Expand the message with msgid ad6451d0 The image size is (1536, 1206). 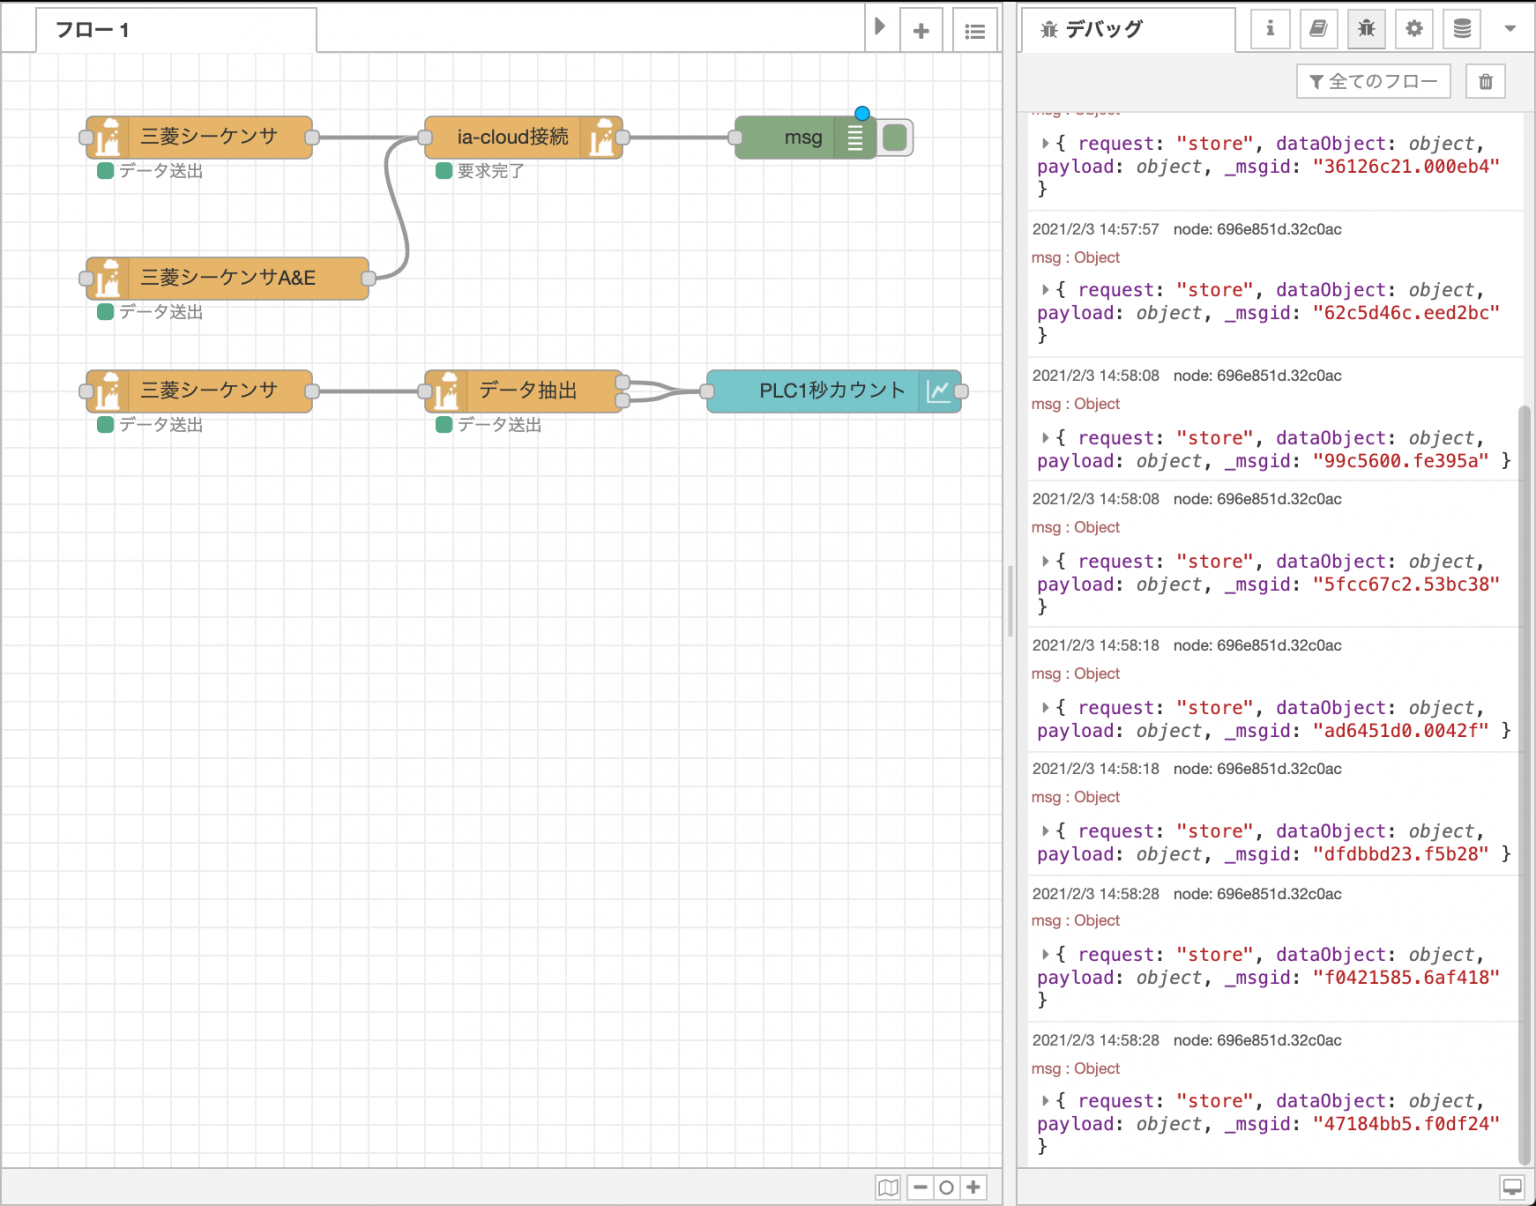tap(1046, 708)
